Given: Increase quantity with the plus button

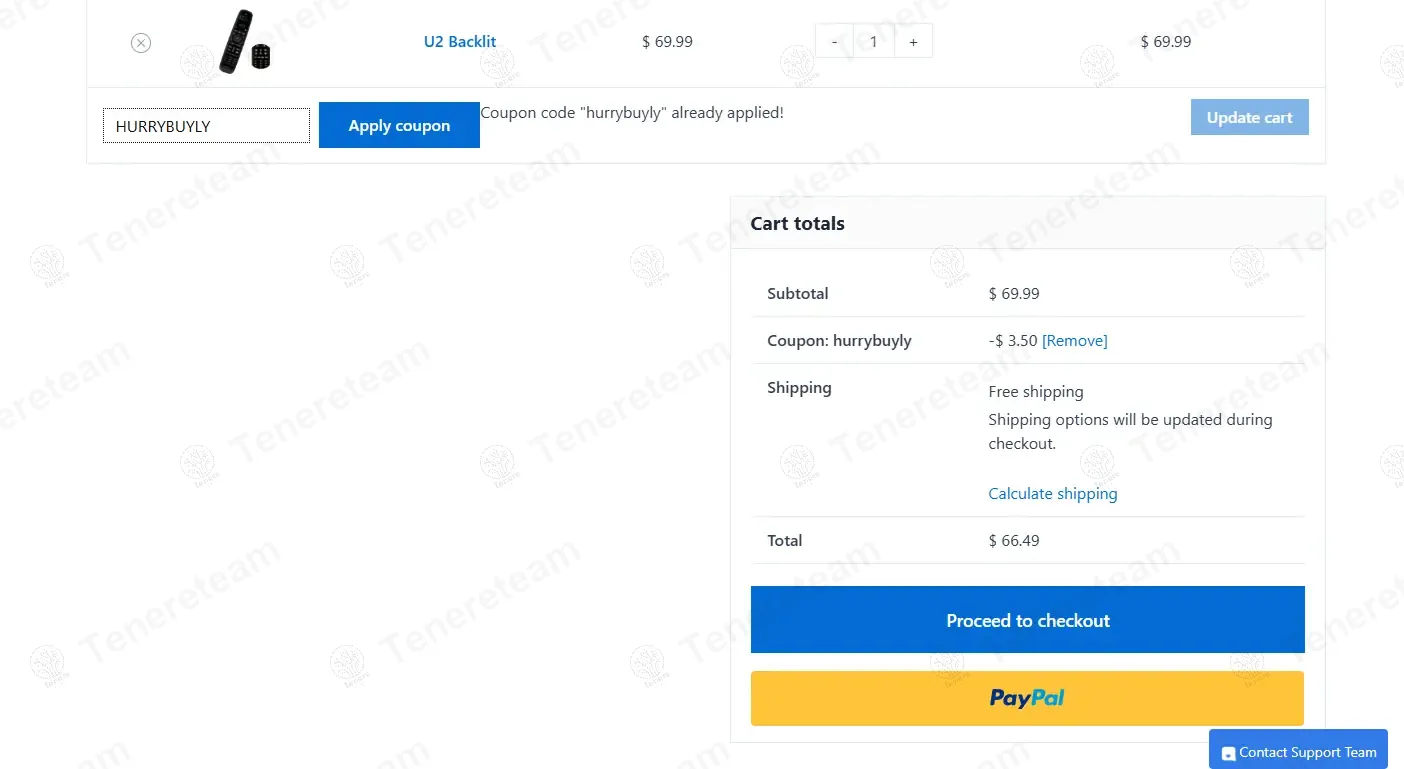Looking at the screenshot, I should pos(913,42).
